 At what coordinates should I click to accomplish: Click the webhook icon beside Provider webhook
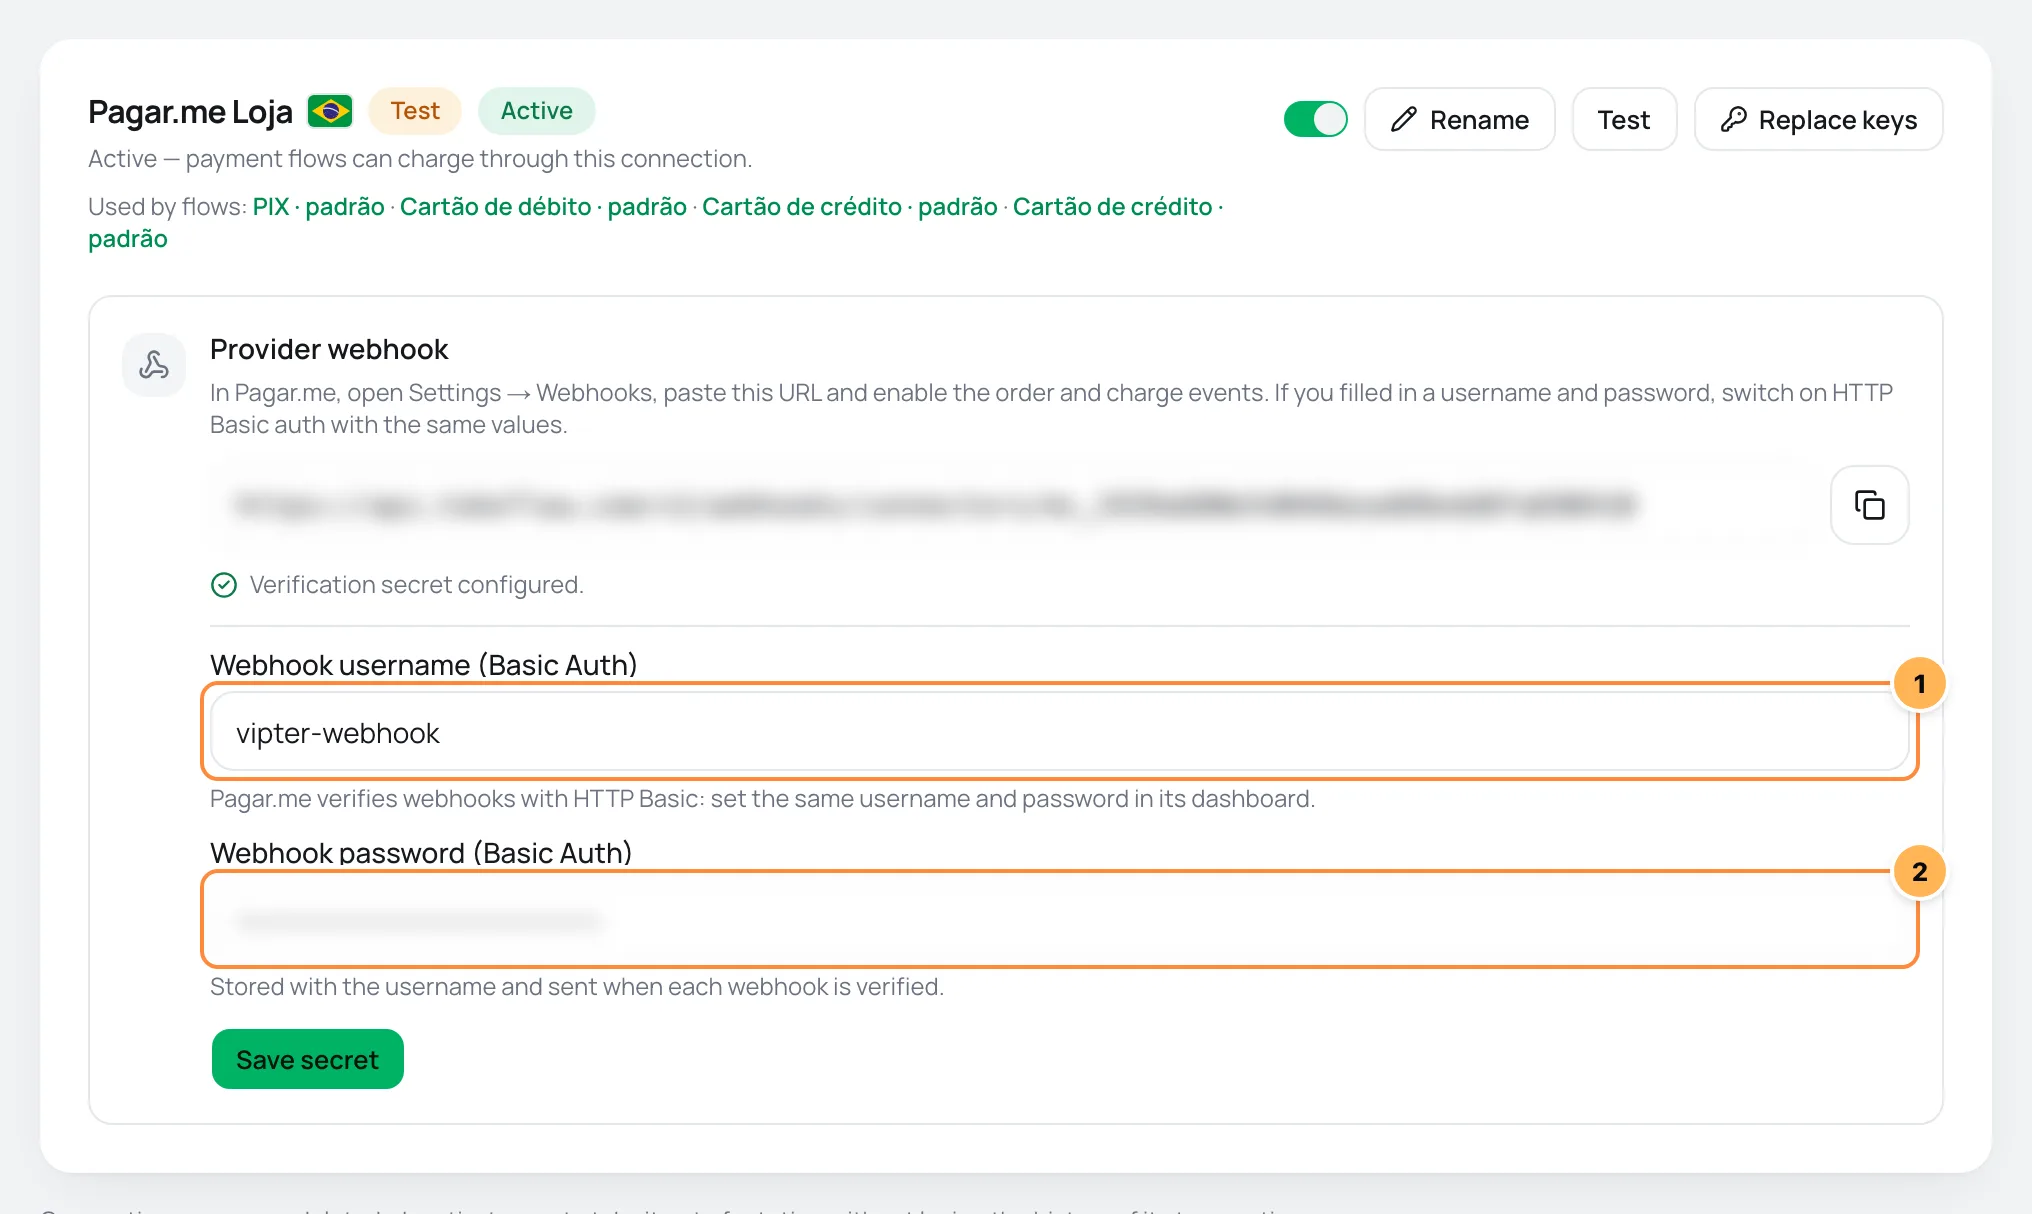[154, 365]
